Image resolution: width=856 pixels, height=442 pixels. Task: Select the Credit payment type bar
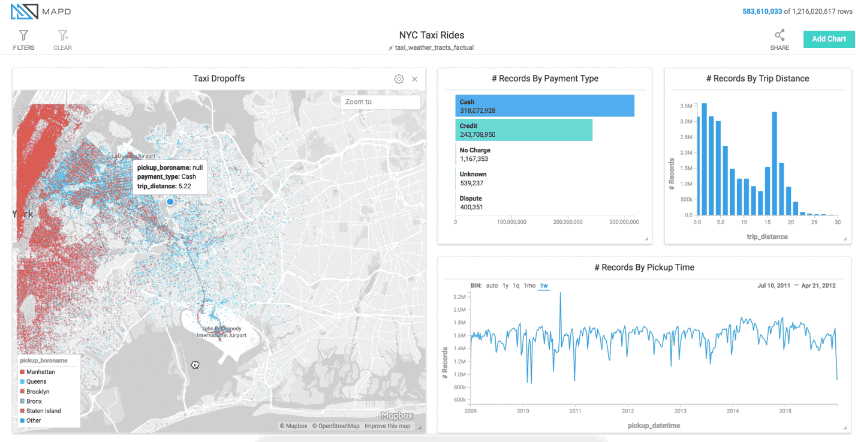pos(524,130)
